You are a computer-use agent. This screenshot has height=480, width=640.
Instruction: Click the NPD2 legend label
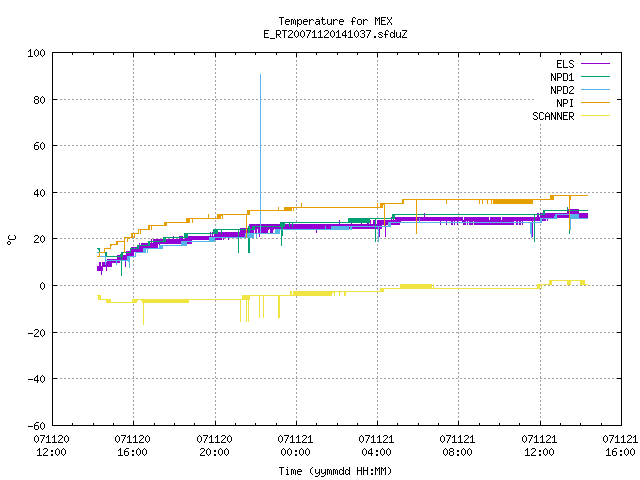(562, 90)
